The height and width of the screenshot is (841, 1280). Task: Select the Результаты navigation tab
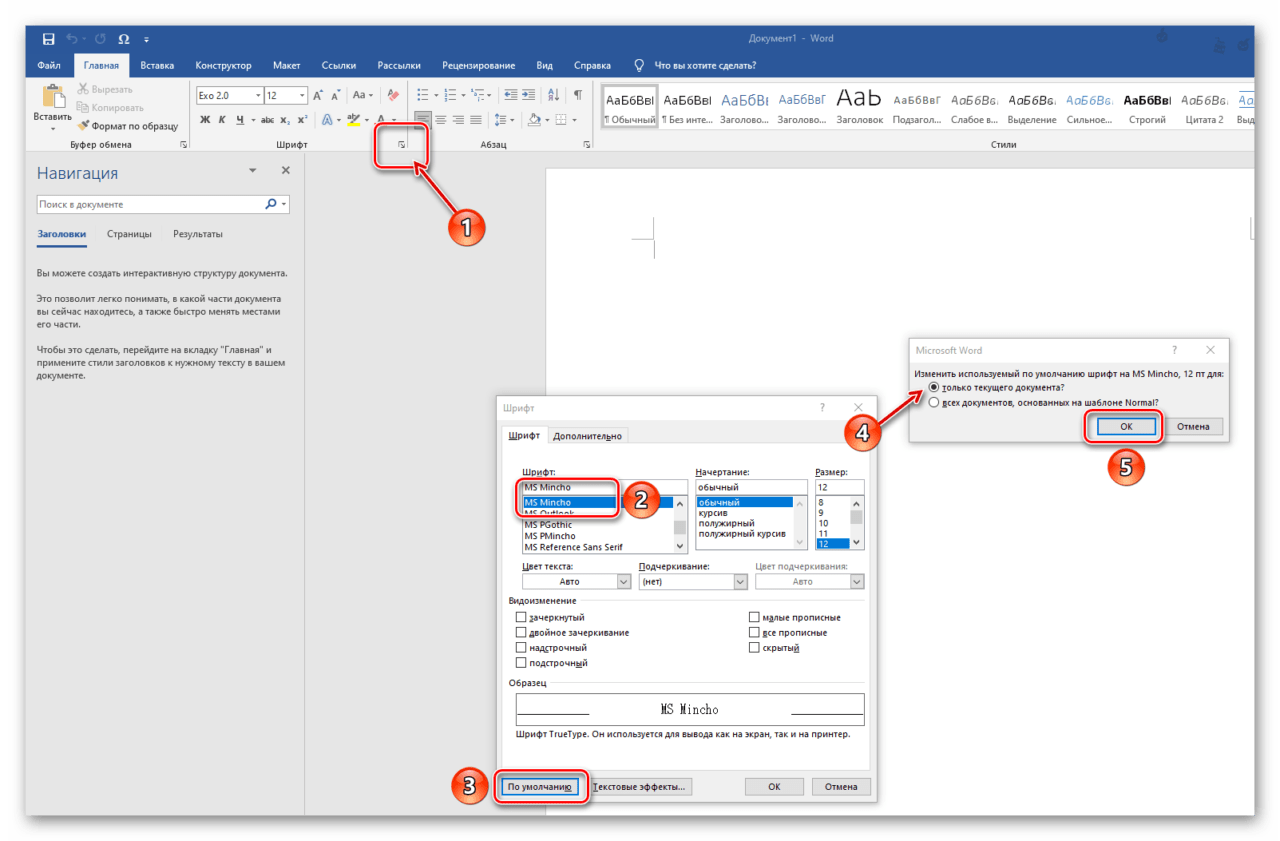[198, 234]
